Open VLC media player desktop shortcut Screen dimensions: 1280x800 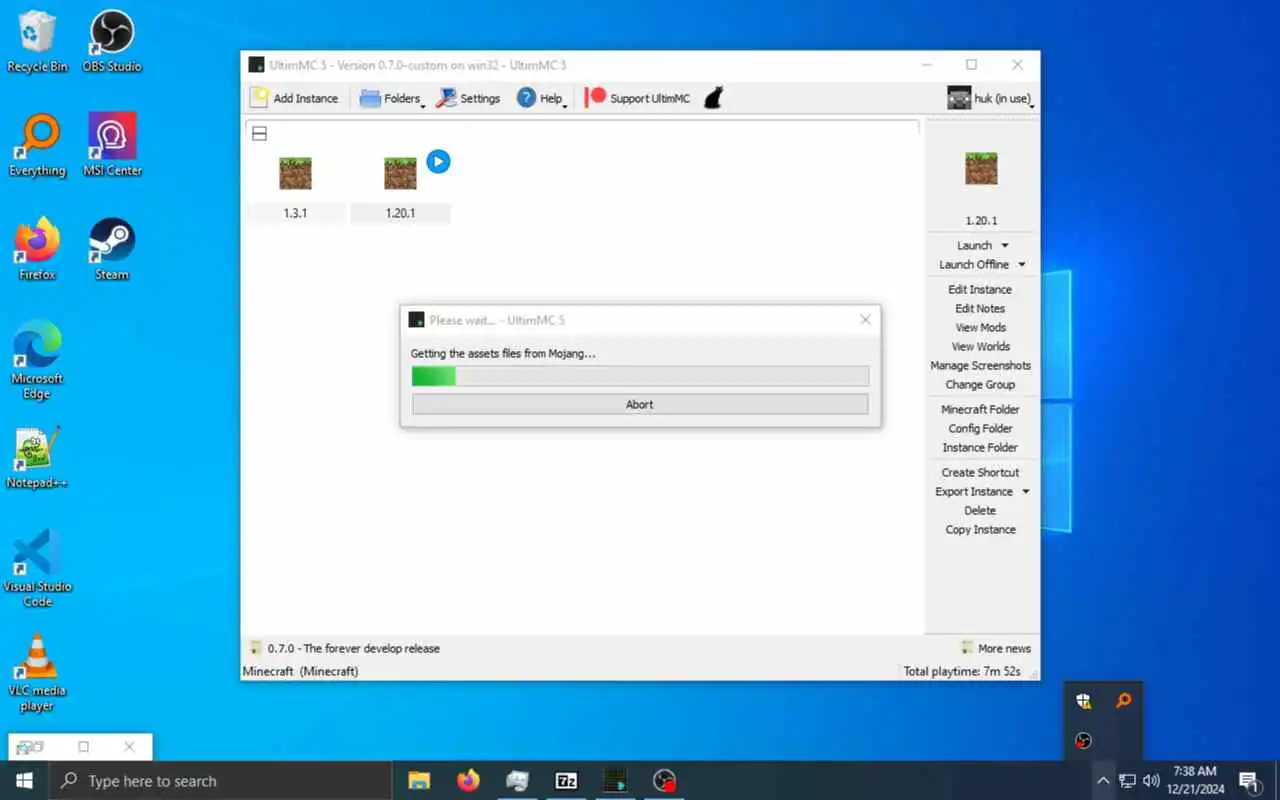click(38, 672)
